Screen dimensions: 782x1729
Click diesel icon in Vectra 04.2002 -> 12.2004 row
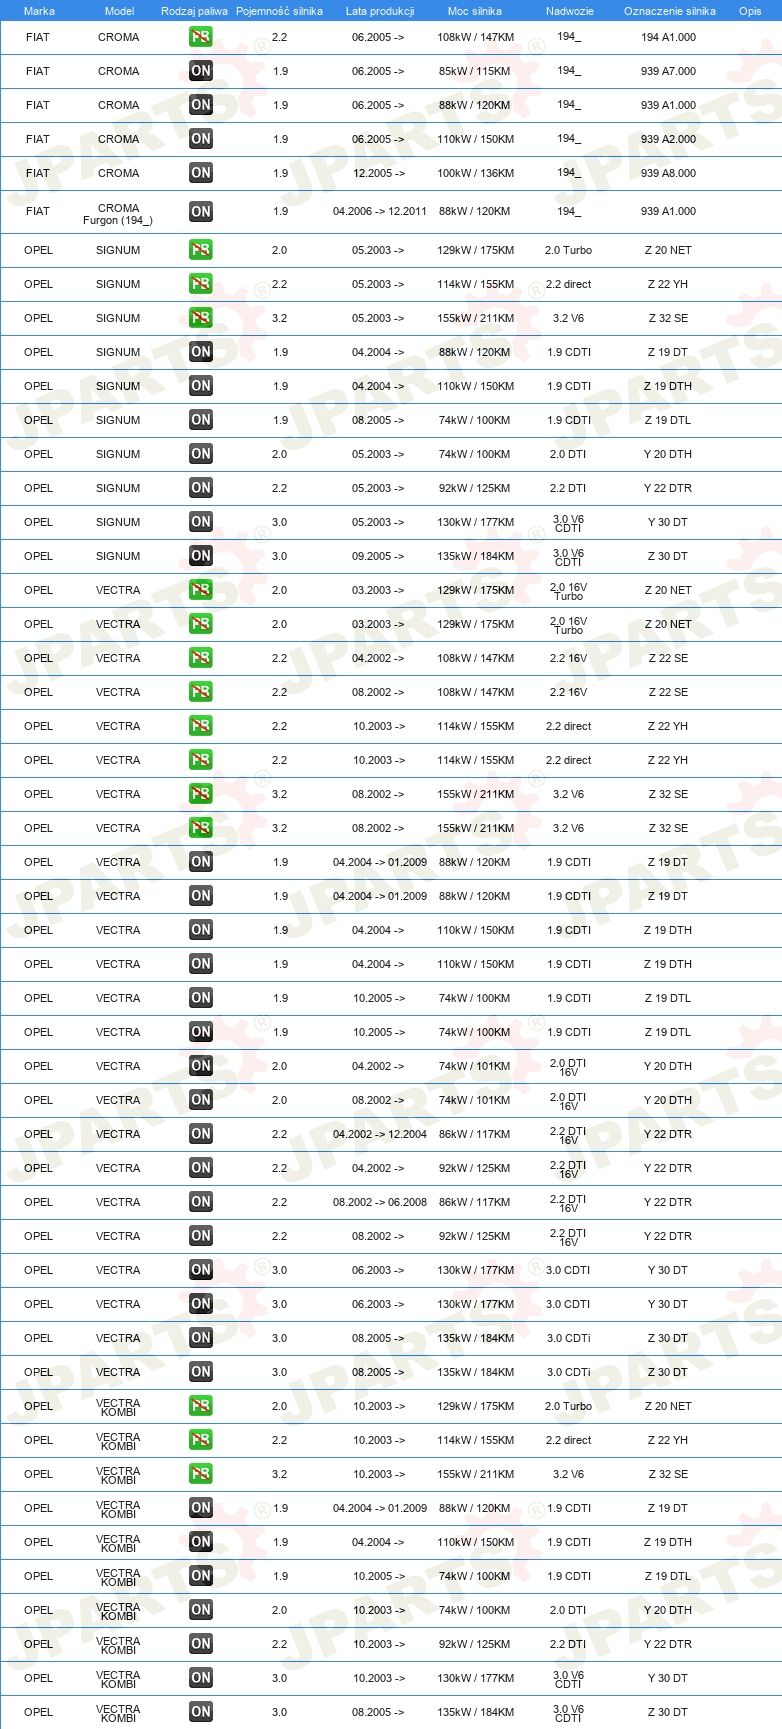pyautogui.click(x=201, y=1134)
